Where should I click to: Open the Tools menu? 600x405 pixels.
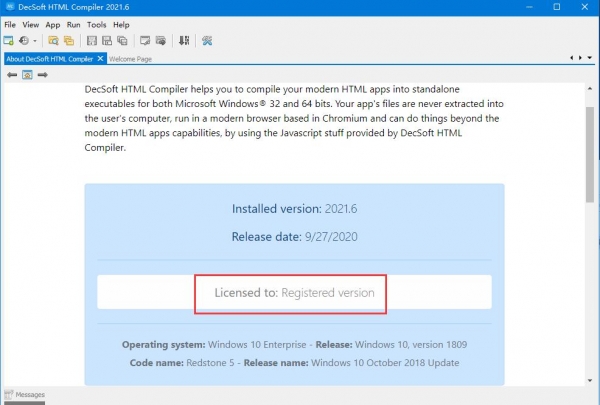click(x=96, y=24)
